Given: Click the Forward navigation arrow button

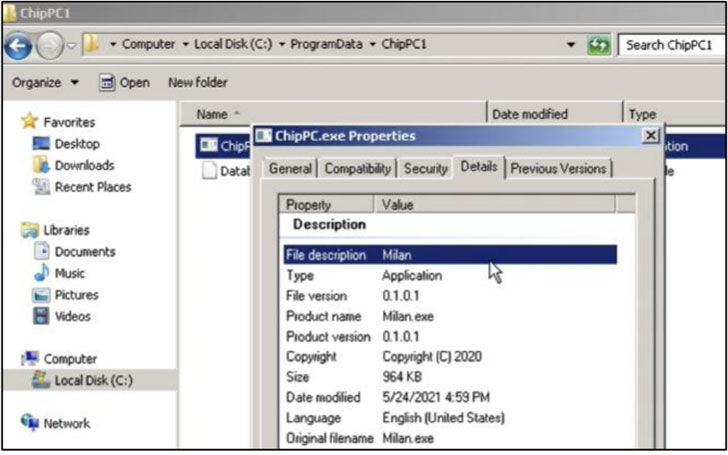Looking at the screenshot, I should 49,46.
